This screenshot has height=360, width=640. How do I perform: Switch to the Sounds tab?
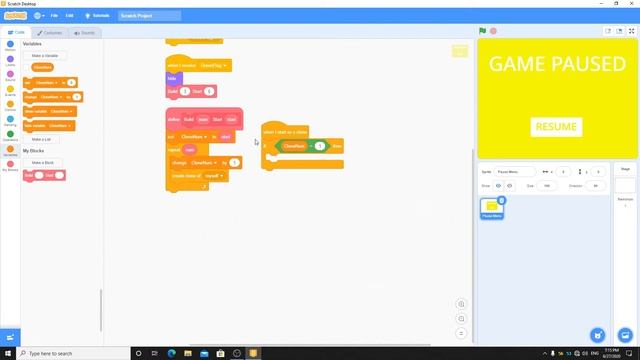(84, 33)
